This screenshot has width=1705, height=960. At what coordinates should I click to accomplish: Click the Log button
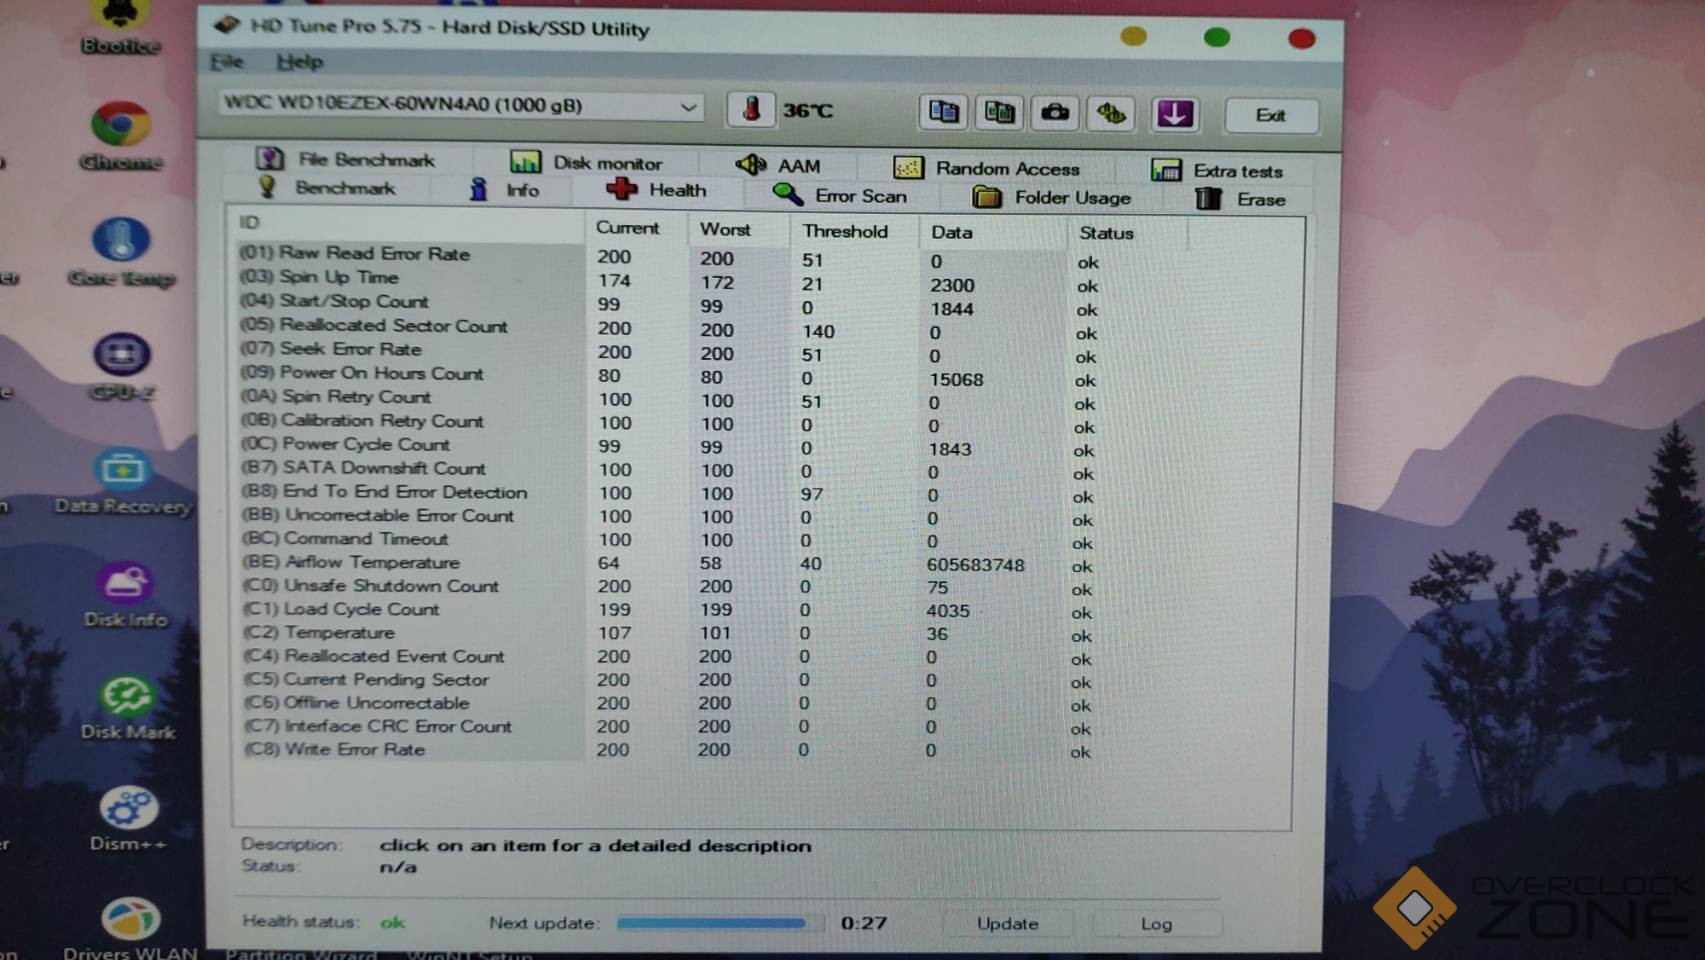pyautogui.click(x=1156, y=924)
